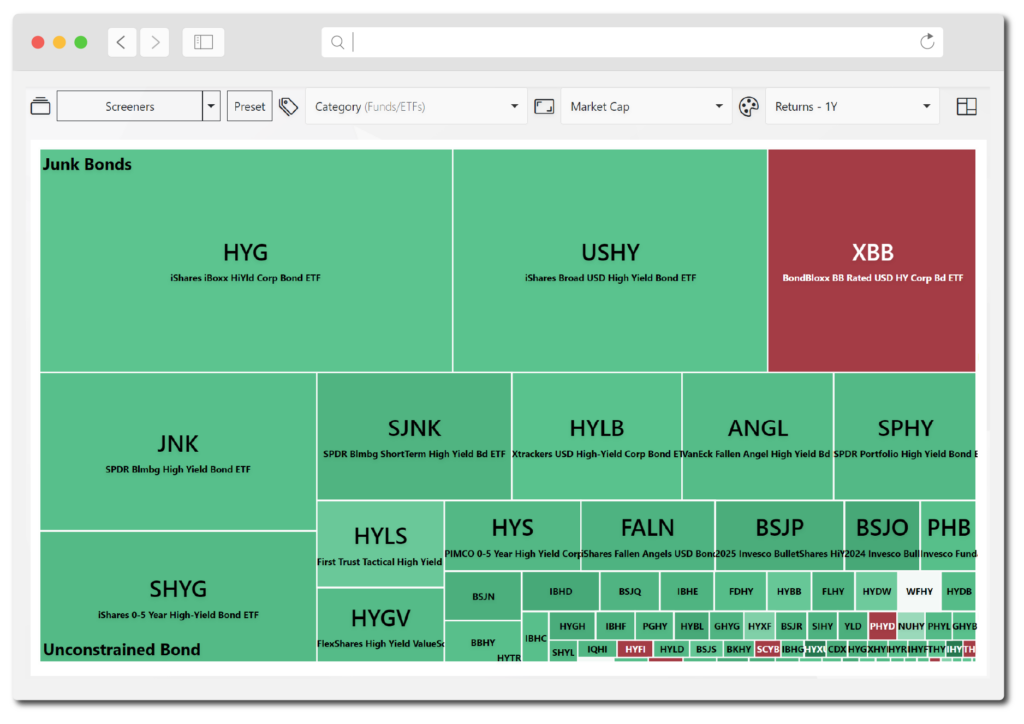Click the magnifier icon inside the search field
The image size is (1024, 724).
[337, 42]
